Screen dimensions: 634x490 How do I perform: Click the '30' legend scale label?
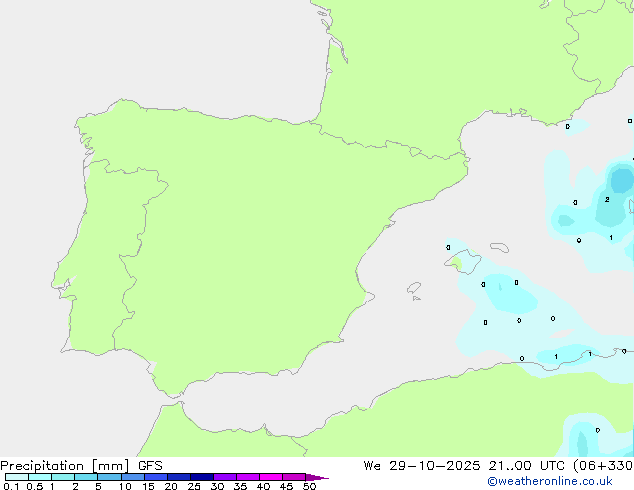coord(217,486)
